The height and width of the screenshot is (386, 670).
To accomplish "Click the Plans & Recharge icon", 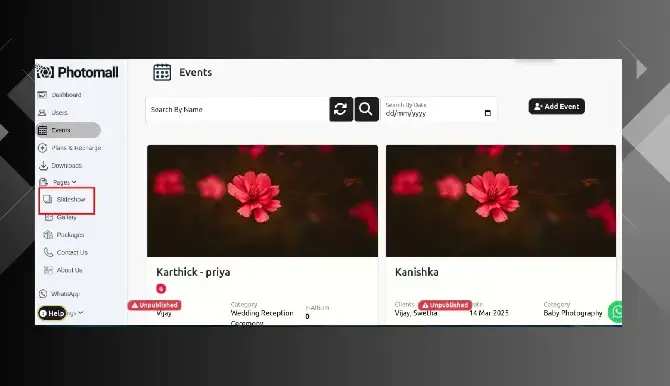I will tap(42, 148).
